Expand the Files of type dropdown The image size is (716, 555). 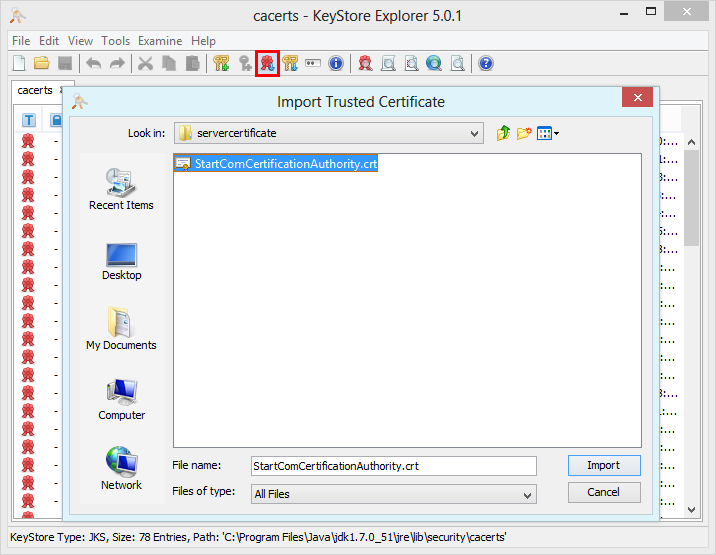[x=527, y=495]
